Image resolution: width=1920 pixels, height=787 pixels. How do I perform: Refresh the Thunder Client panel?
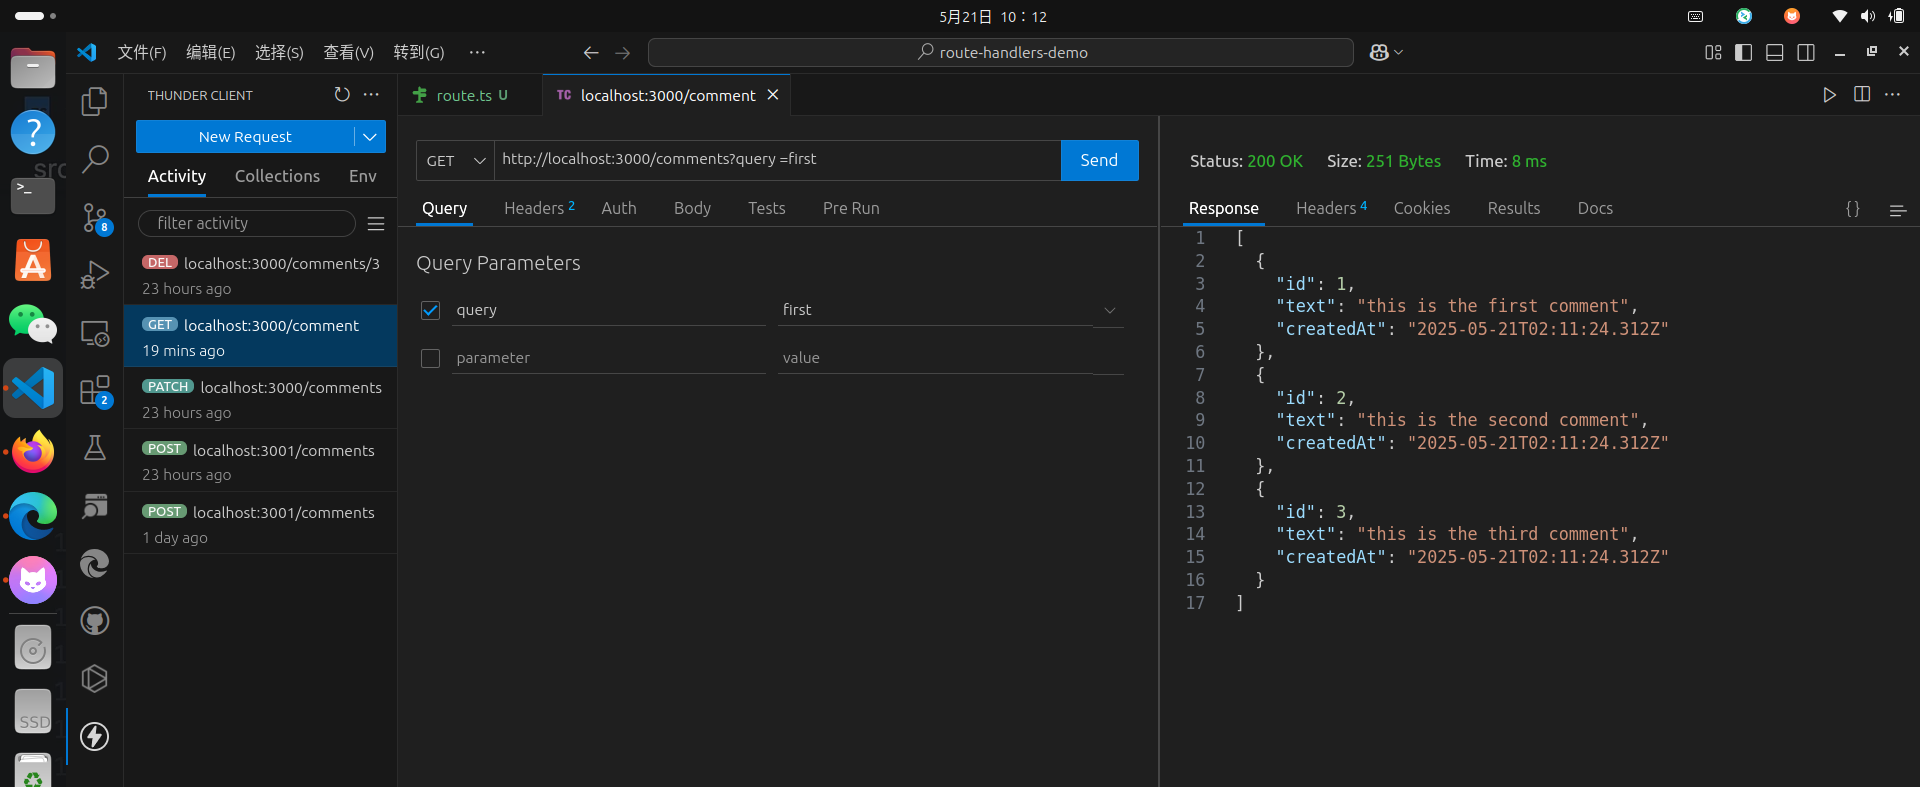(x=342, y=94)
